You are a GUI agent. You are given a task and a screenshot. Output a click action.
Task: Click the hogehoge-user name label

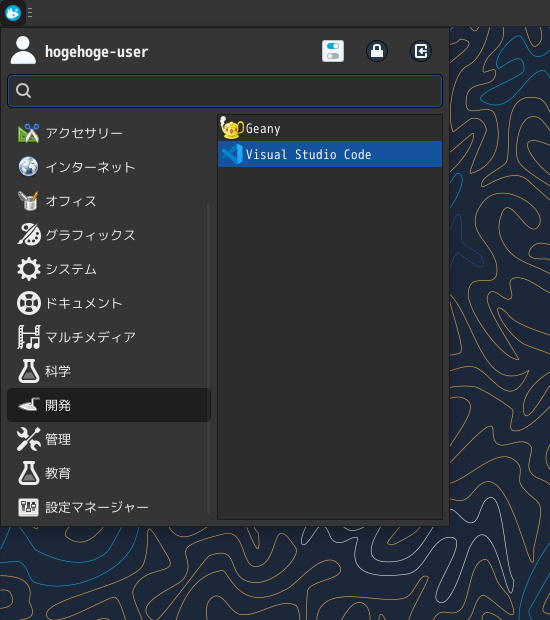pos(96,52)
